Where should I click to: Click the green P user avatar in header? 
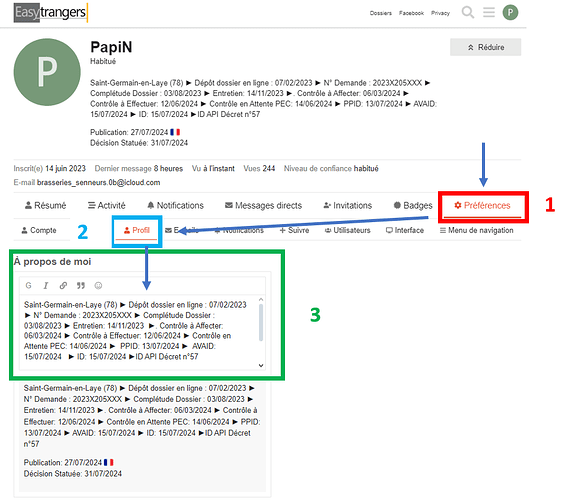[x=510, y=13]
